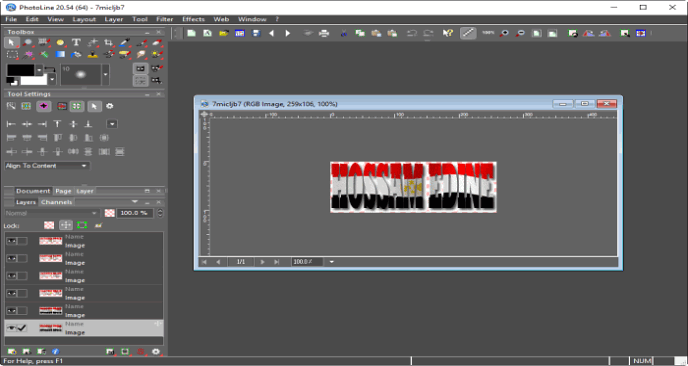Open Normal blend mode dropdown

click(52, 213)
